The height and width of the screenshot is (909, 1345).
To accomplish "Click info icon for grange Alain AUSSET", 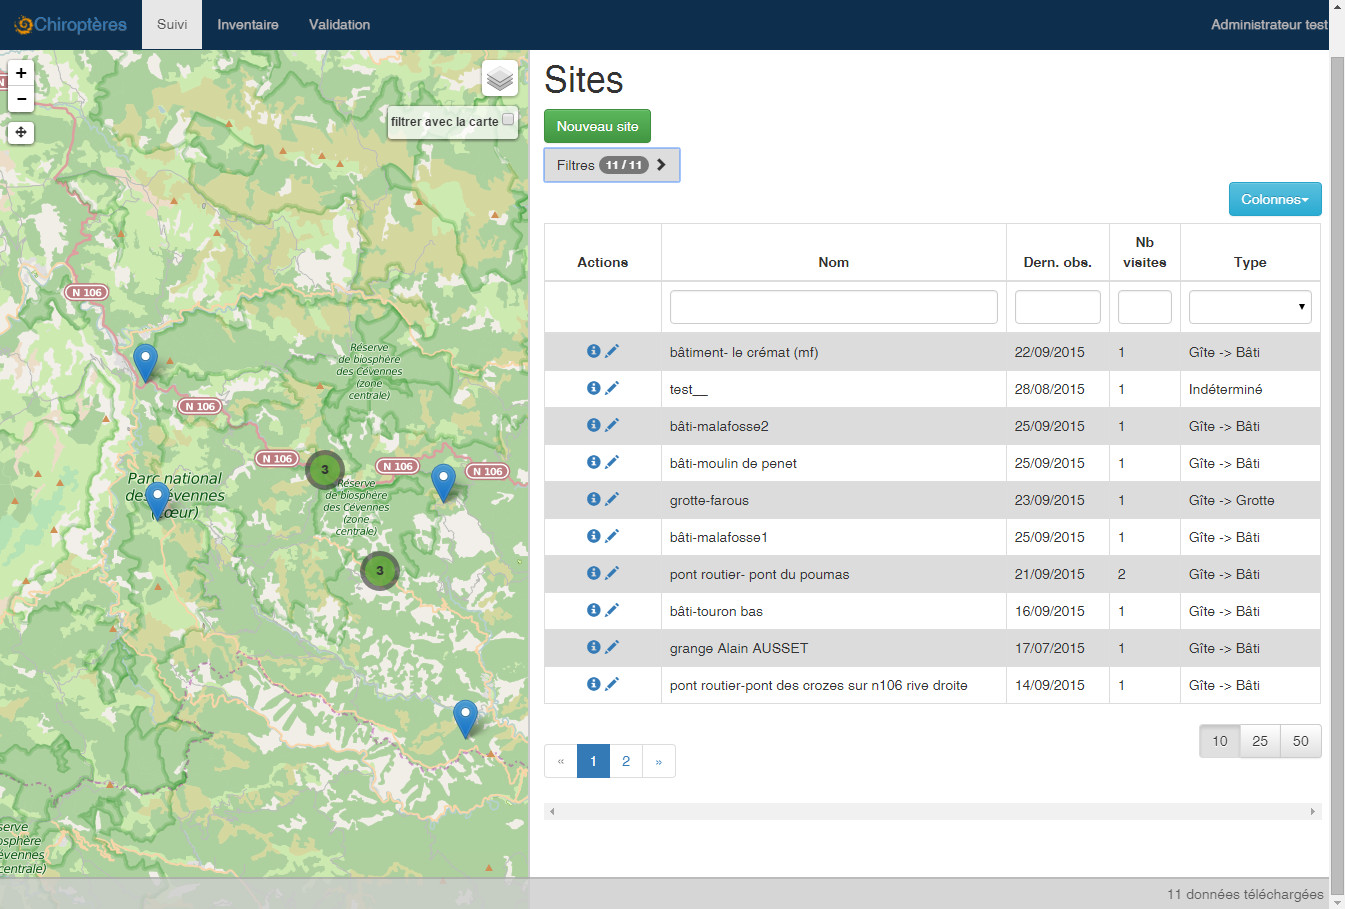I will click(x=593, y=647).
